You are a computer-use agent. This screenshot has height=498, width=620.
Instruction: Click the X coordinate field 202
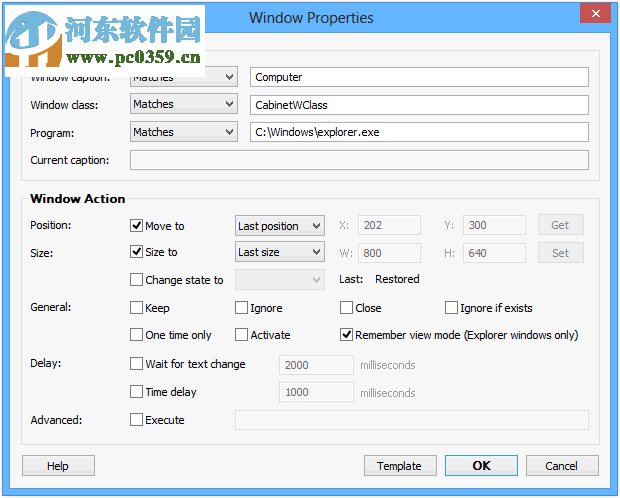tap(389, 225)
